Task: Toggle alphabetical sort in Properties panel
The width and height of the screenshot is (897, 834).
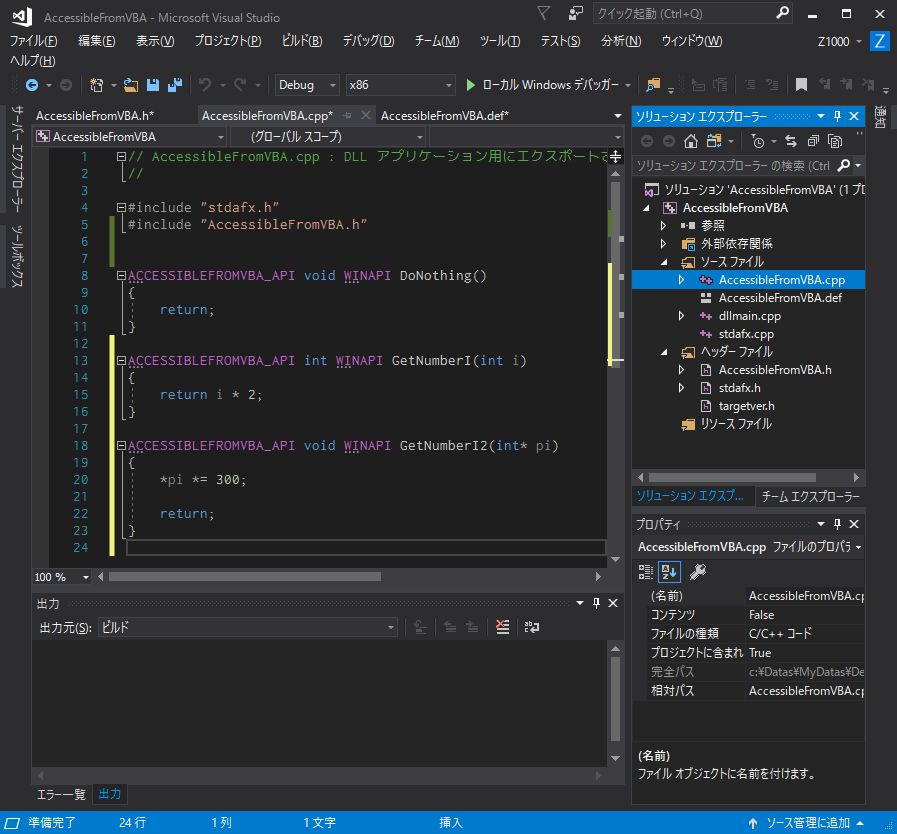Action: click(670, 571)
